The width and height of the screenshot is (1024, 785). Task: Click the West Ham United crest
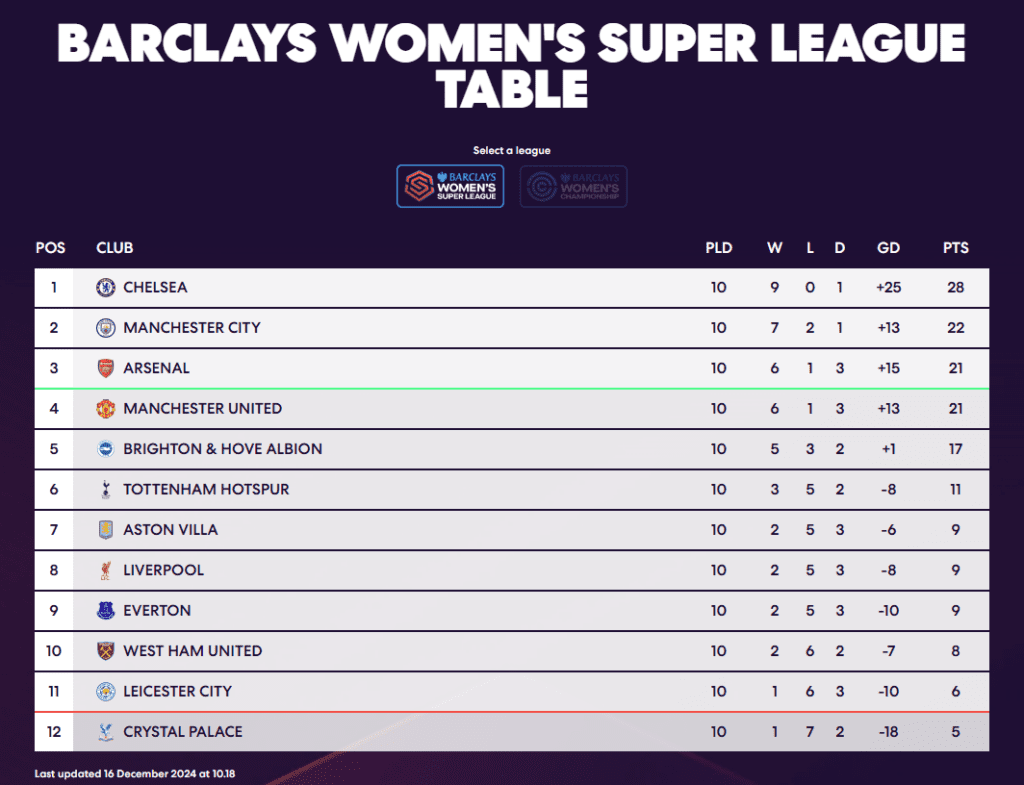(x=105, y=651)
